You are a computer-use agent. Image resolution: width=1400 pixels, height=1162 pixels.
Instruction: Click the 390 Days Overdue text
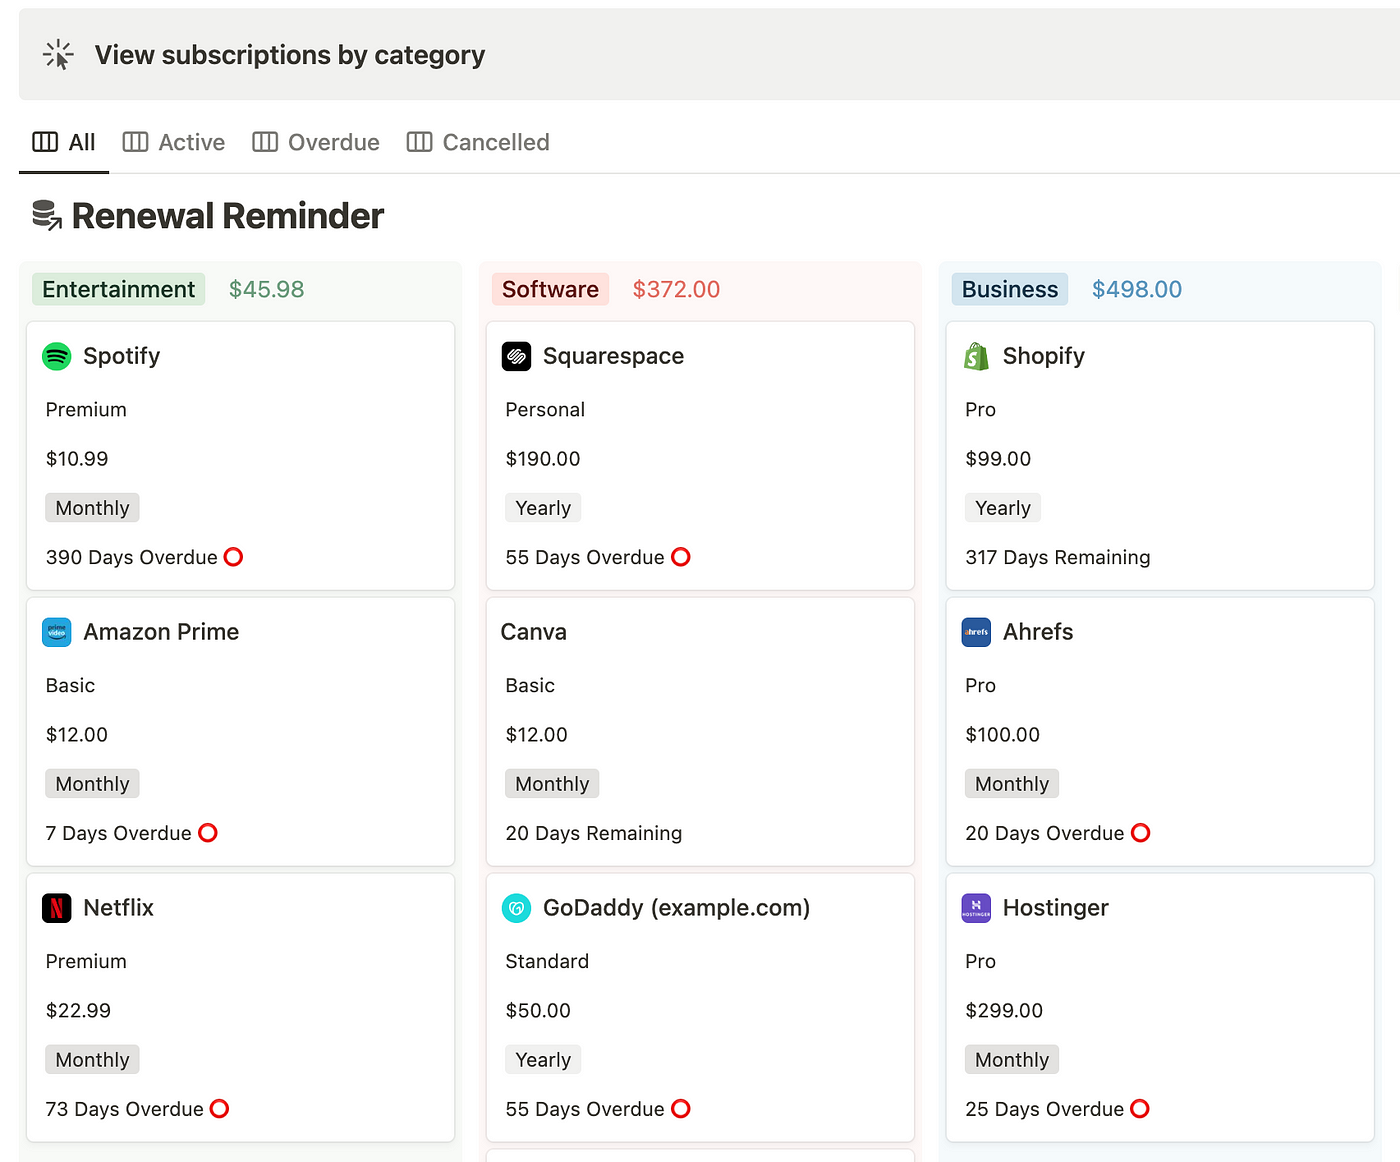tap(132, 557)
